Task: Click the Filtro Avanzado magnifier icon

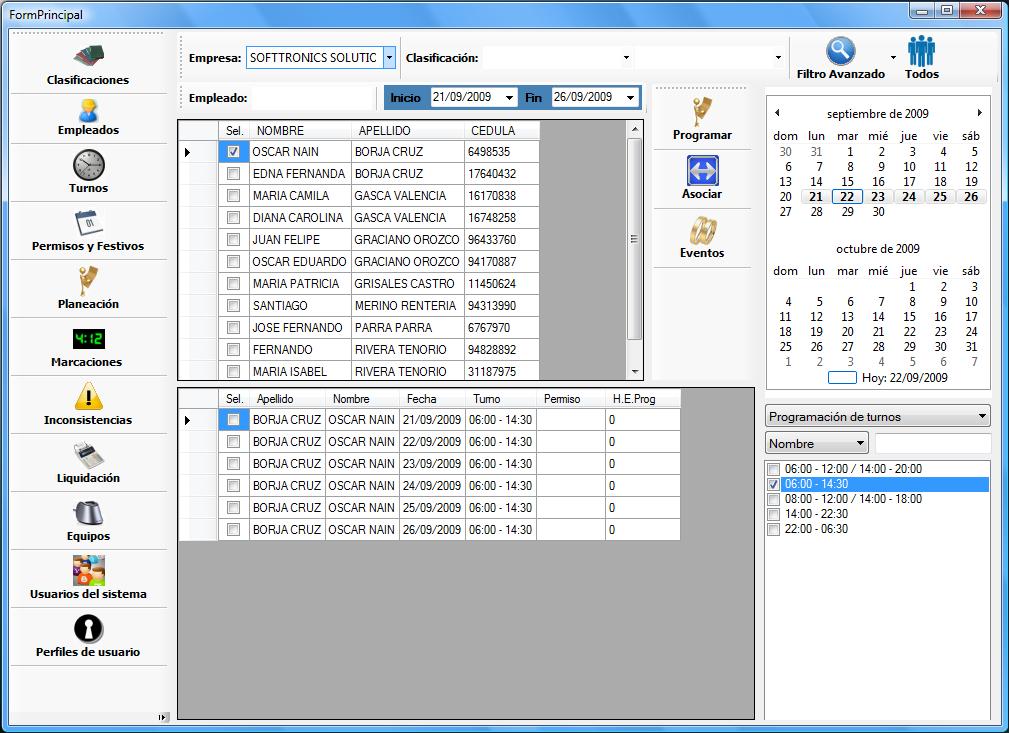Action: [840, 51]
